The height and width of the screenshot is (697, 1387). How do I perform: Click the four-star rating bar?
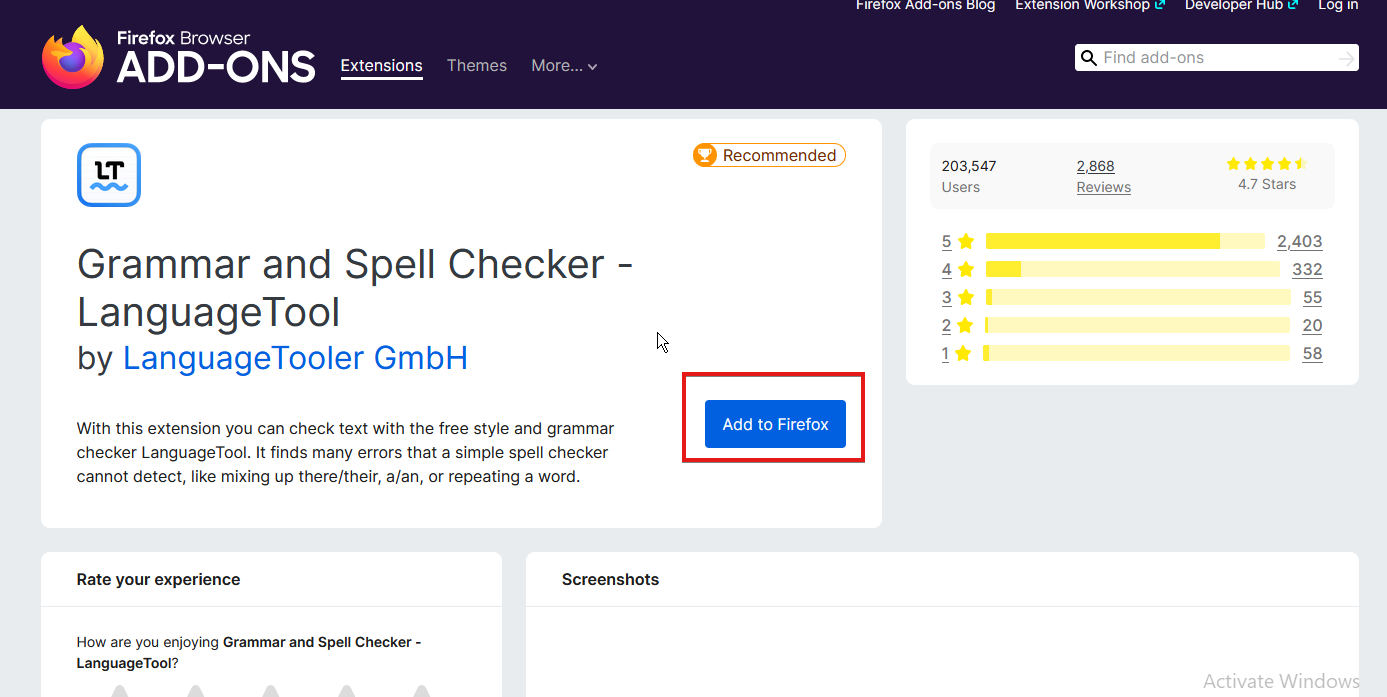1133,269
